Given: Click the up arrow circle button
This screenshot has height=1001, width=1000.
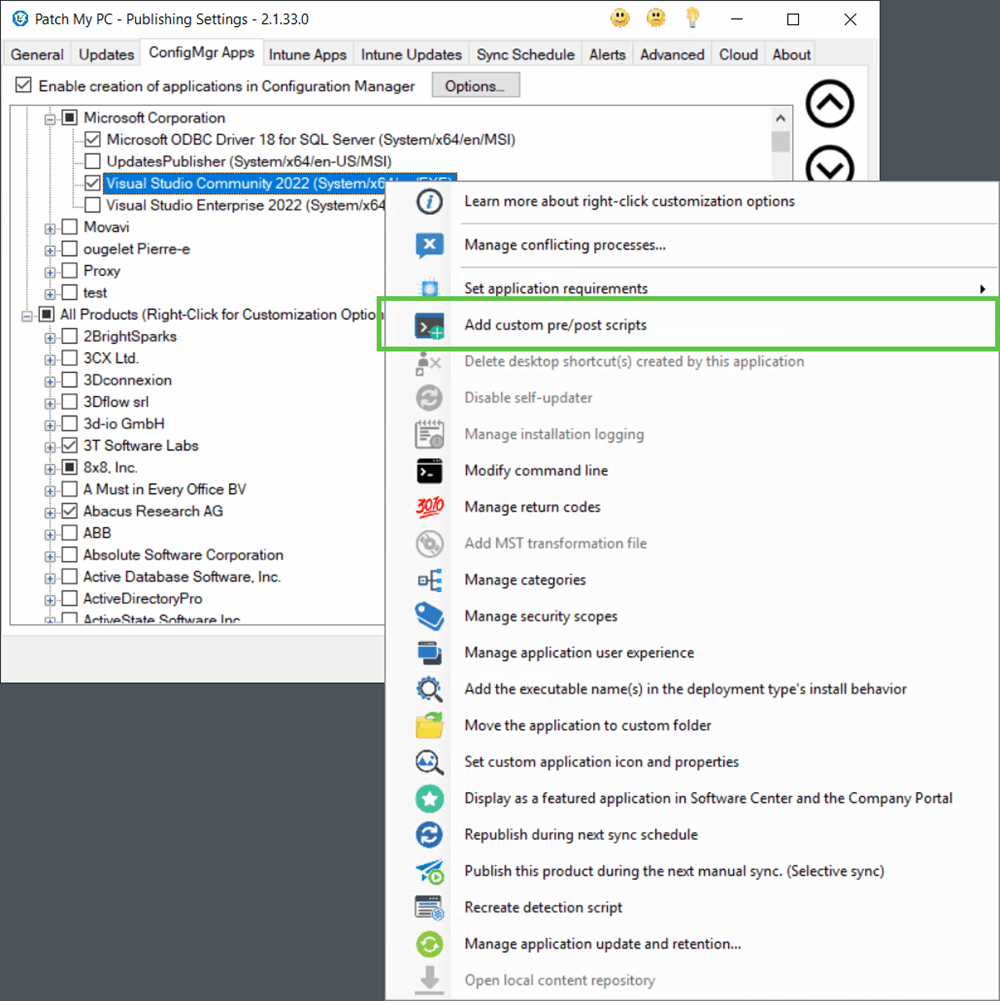Looking at the screenshot, I should tap(830, 103).
